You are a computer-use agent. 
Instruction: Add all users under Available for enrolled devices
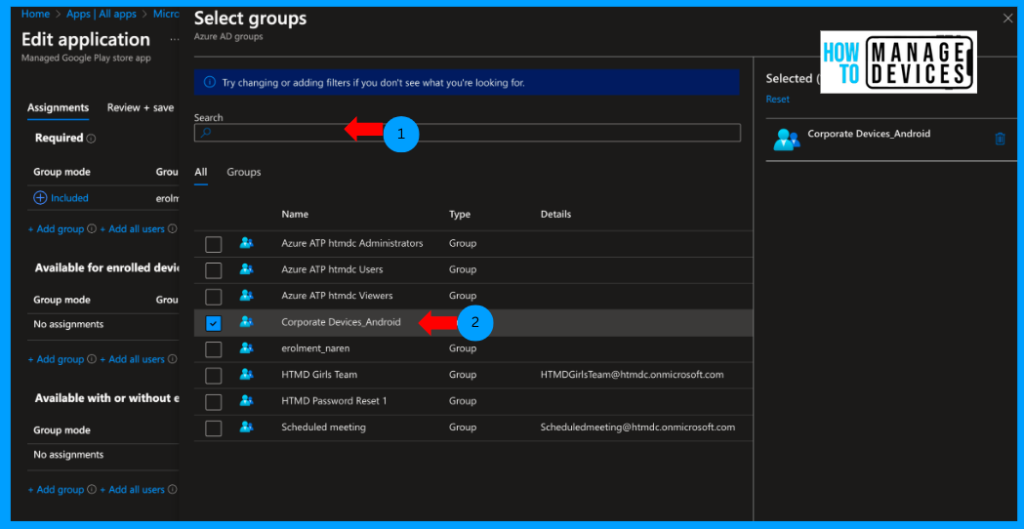(x=133, y=359)
